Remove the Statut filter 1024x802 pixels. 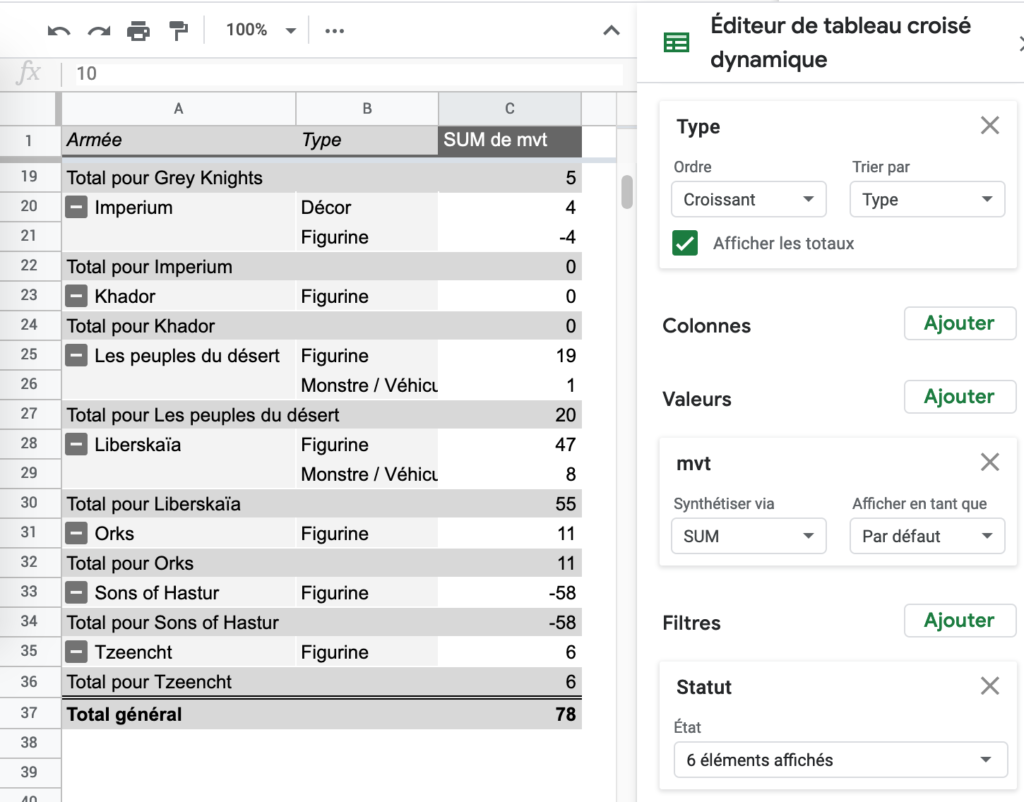pos(989,686)
